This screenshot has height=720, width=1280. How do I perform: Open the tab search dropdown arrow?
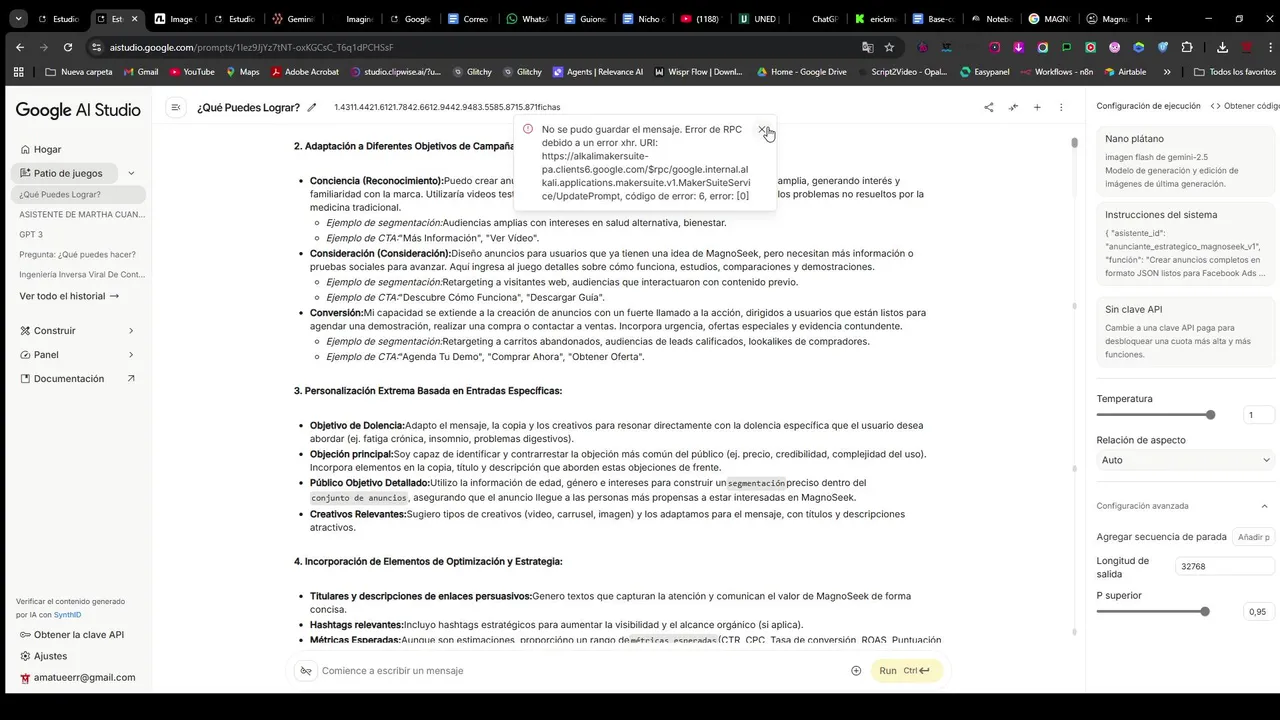coord(18,19)
